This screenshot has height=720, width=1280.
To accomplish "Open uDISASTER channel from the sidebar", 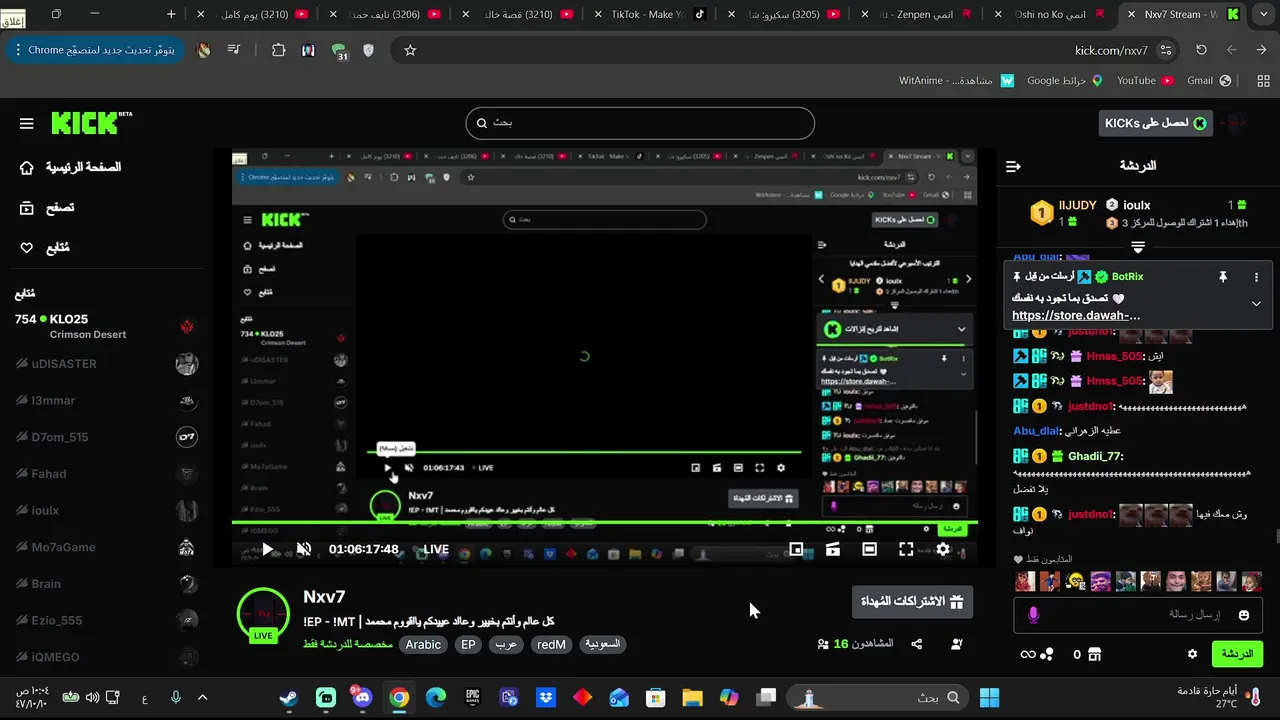I will point(105,364).
